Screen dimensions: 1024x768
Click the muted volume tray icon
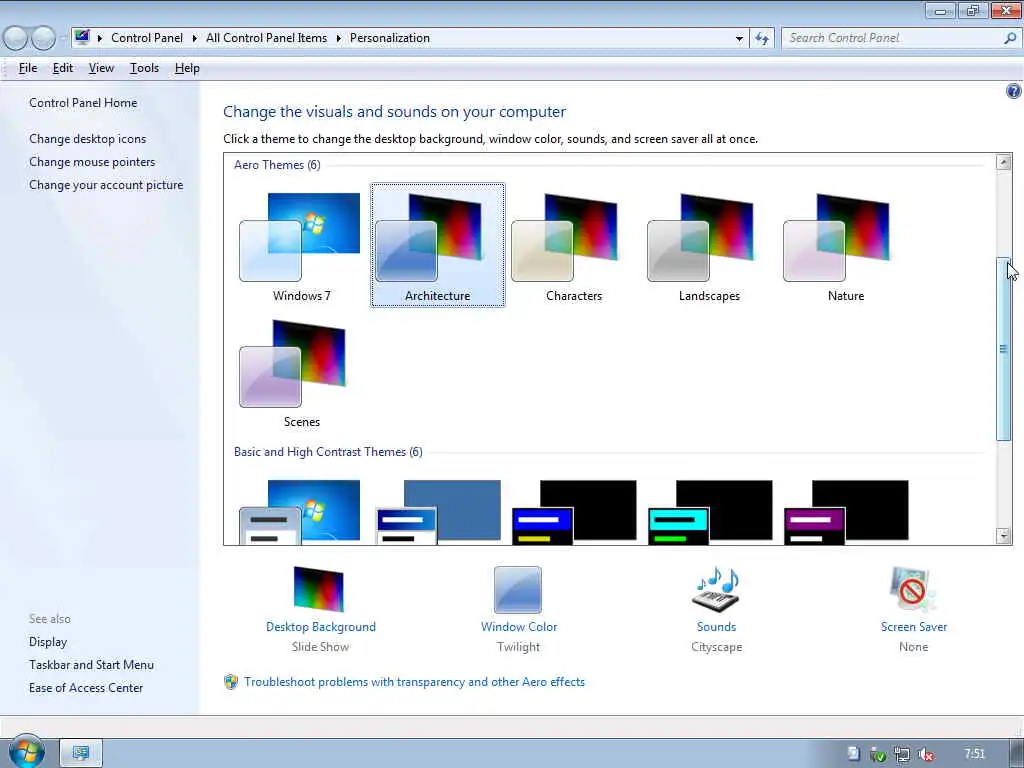925,754
